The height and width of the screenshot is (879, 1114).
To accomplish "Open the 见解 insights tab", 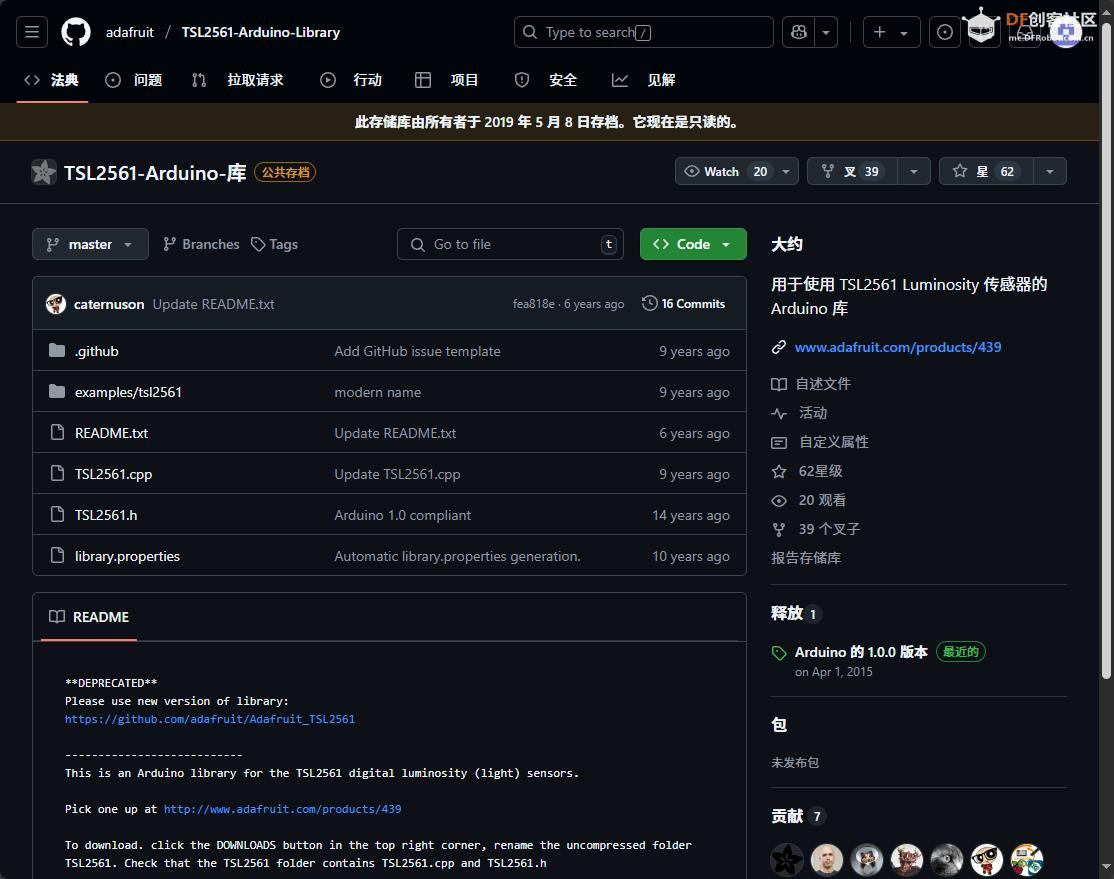I will [644, 80].
